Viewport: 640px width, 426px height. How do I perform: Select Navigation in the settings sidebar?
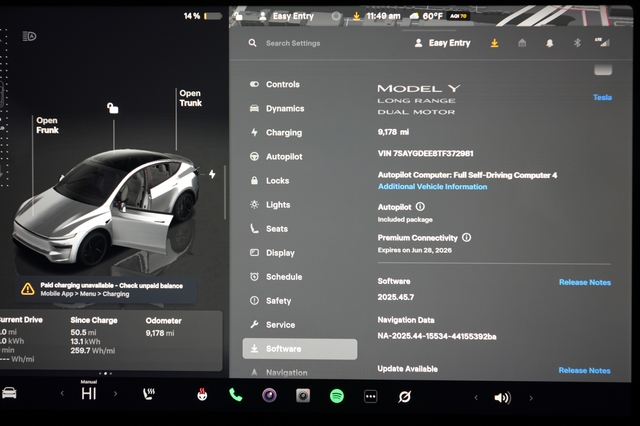[x=279, y=372]
